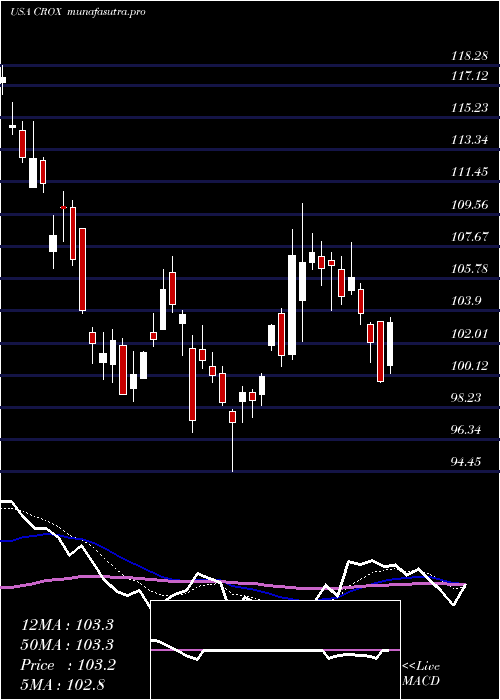Click the 94.45 price level label

click(466, 462)
